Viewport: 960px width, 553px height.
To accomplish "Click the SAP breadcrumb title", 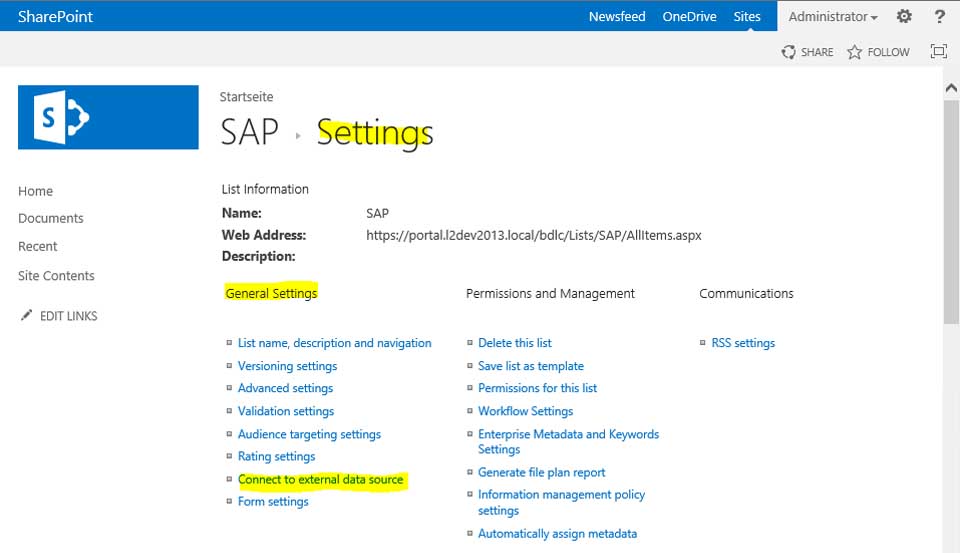I will (249, 132).
